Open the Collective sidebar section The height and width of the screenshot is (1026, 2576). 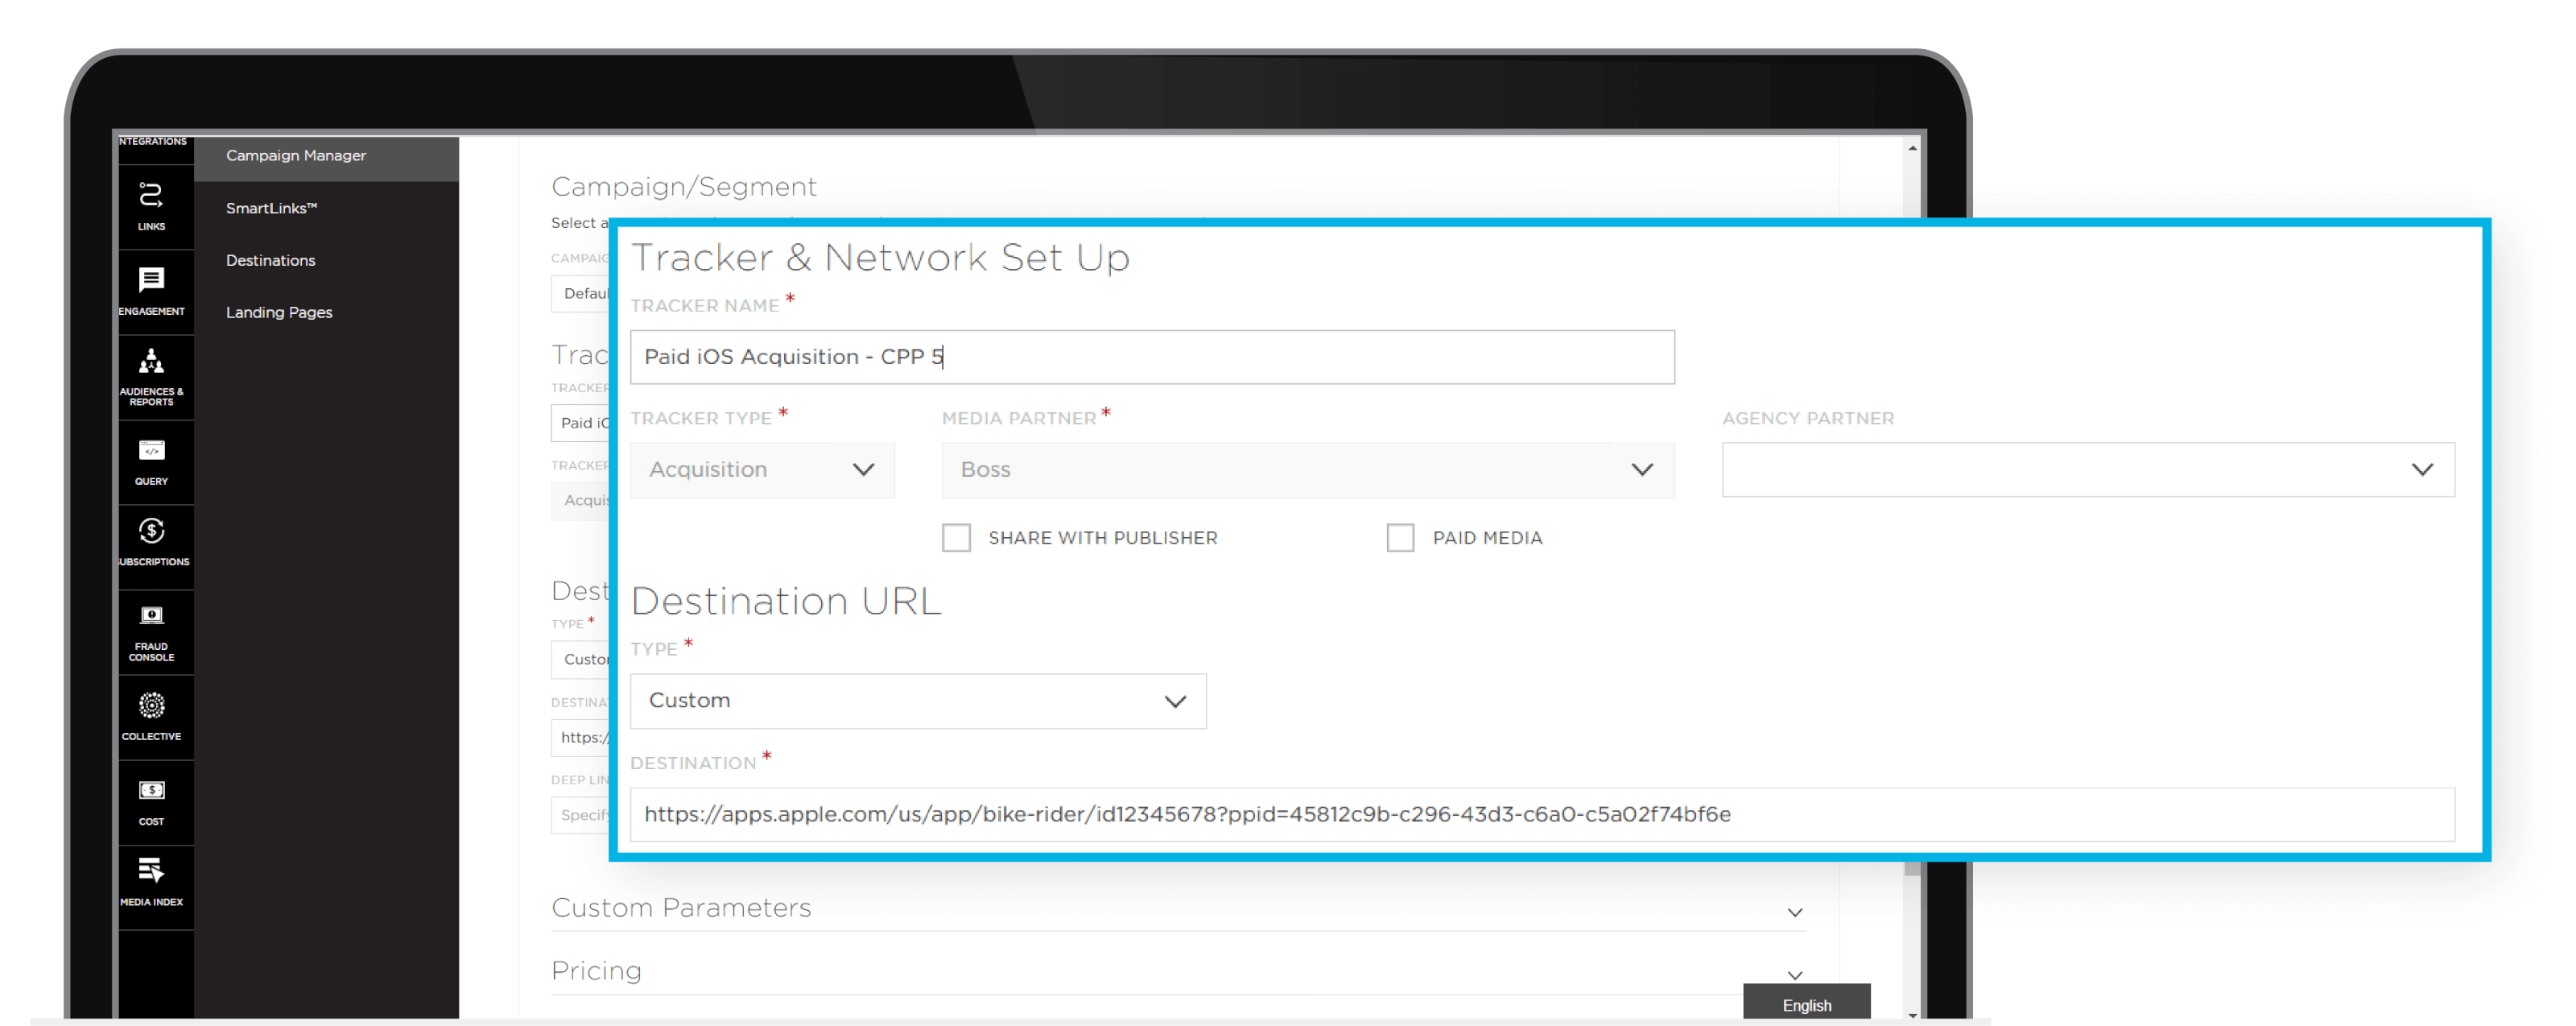(x=151, y=716)
